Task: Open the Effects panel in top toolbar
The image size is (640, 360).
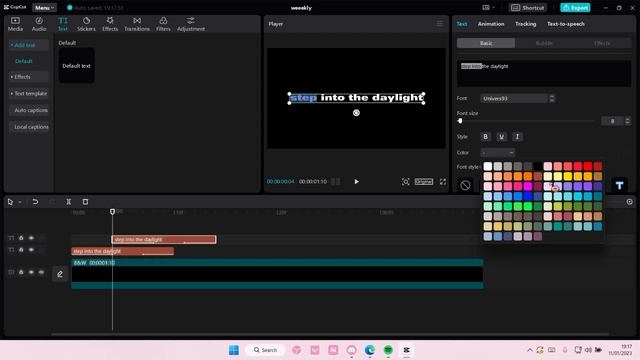Action: click(x=110, y=24)
